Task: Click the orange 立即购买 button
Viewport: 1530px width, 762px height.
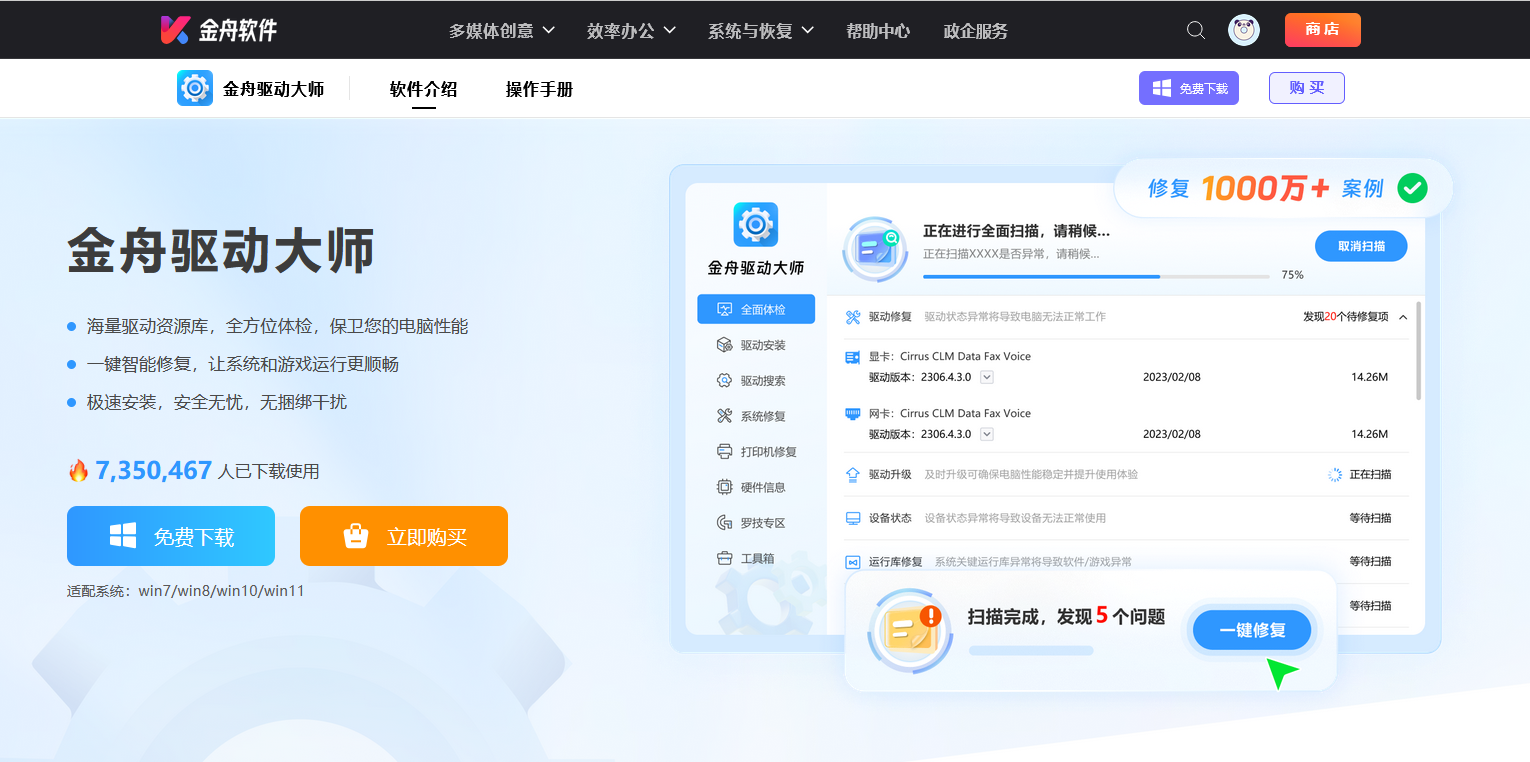Action: [404, 536]
